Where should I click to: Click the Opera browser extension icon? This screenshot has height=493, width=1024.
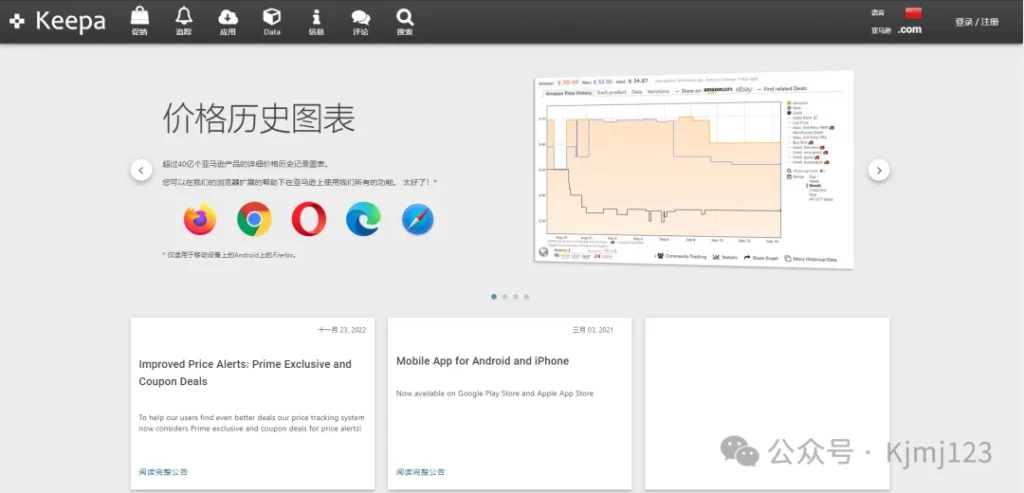click(309, 219)
